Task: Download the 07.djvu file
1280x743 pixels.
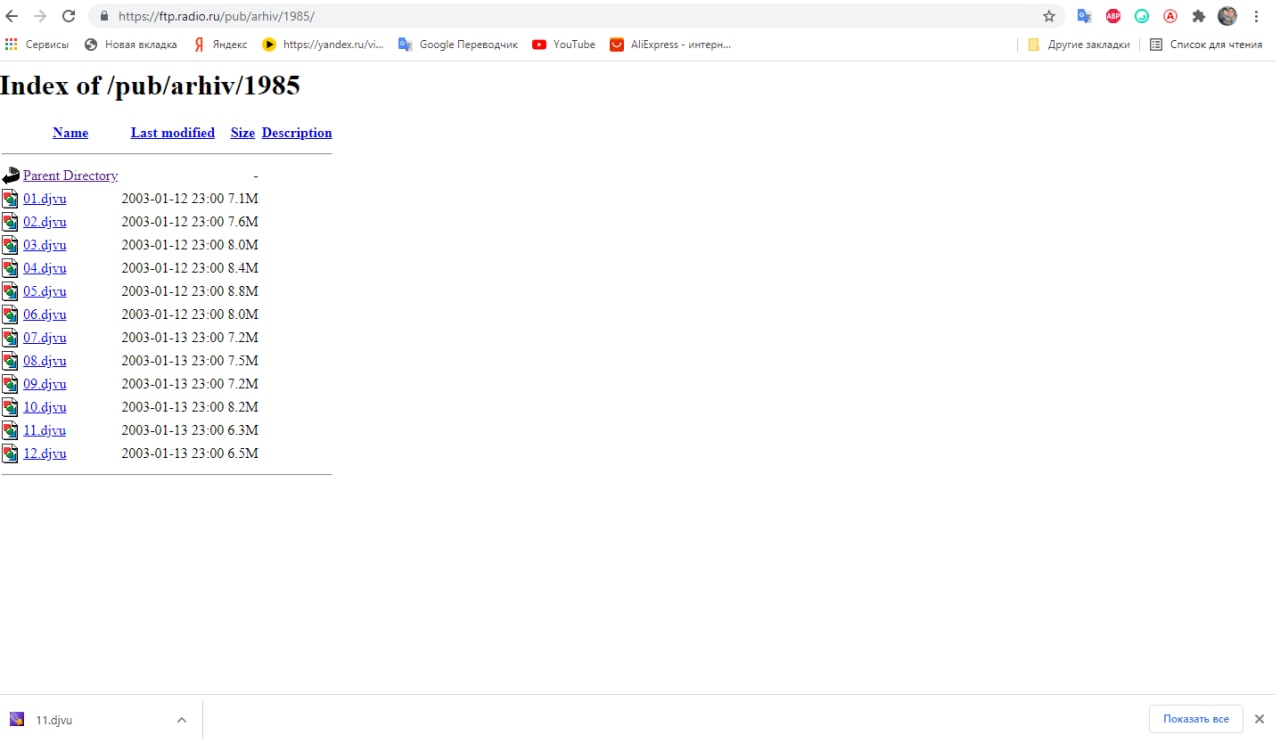Action: pyautogui.click(x=45, y=338)
